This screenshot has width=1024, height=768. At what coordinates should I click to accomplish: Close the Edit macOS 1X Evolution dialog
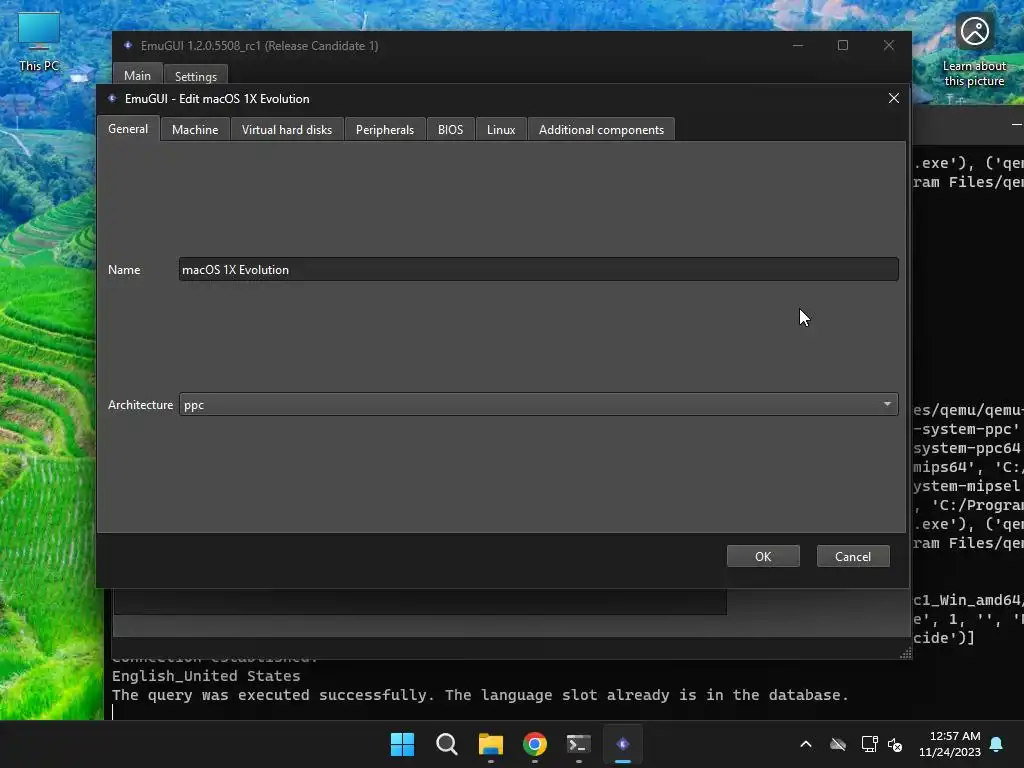893,98
